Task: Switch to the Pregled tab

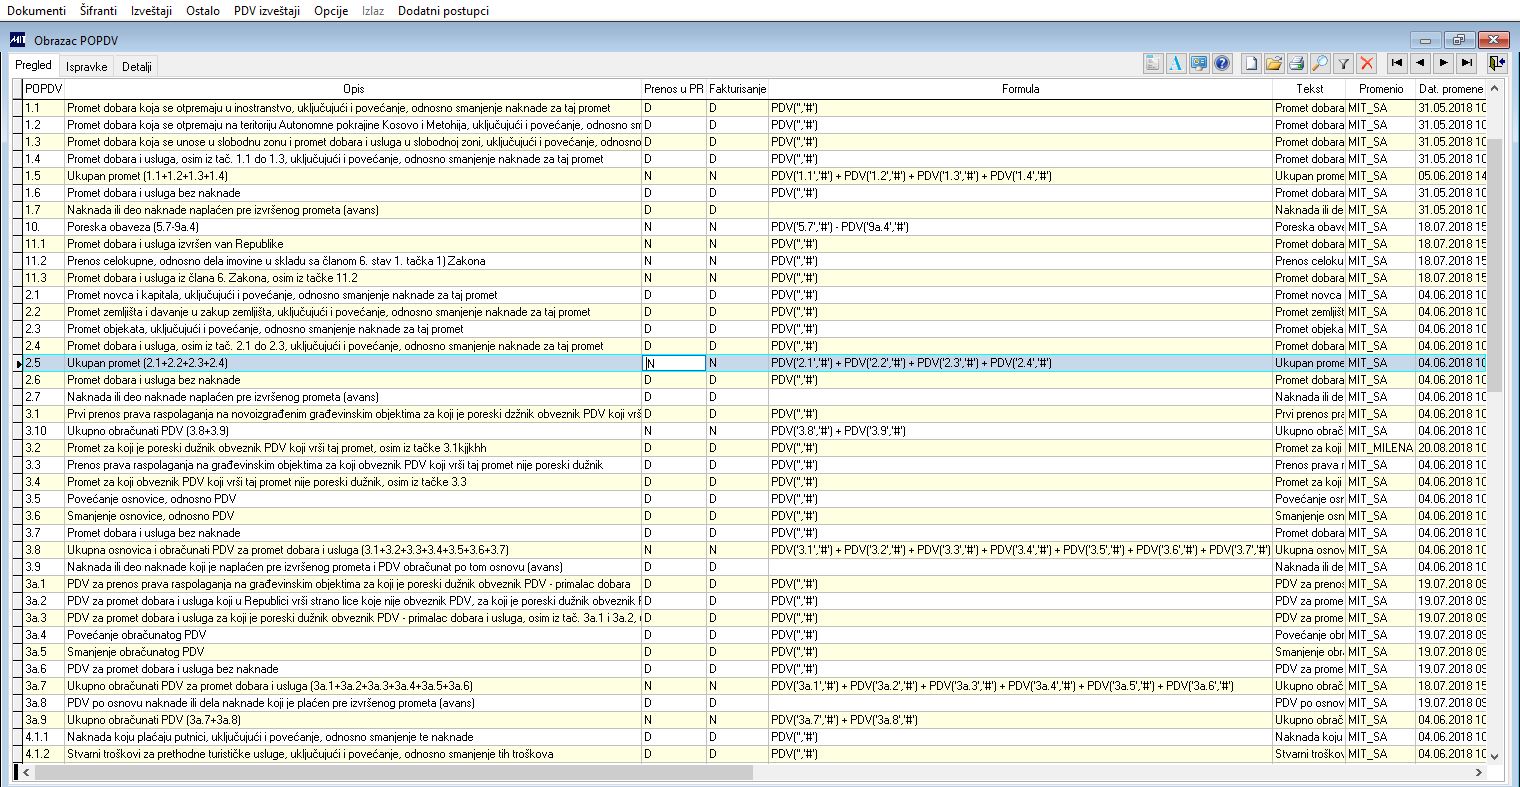Action: pos(34,65)
